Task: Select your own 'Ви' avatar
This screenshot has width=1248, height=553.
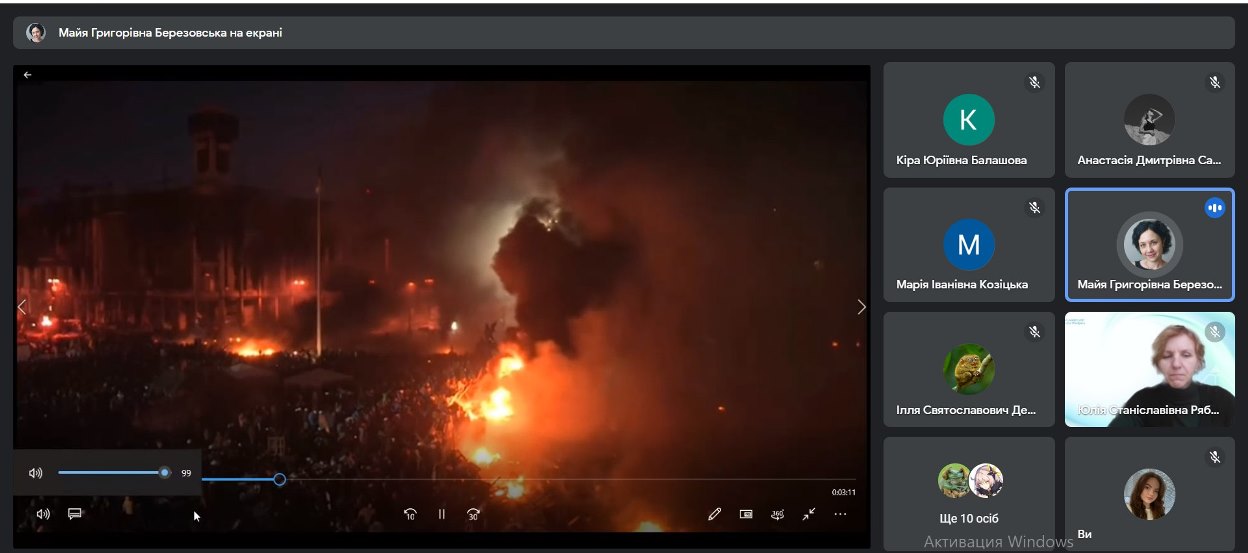Action: click(x=1149, y=494)
